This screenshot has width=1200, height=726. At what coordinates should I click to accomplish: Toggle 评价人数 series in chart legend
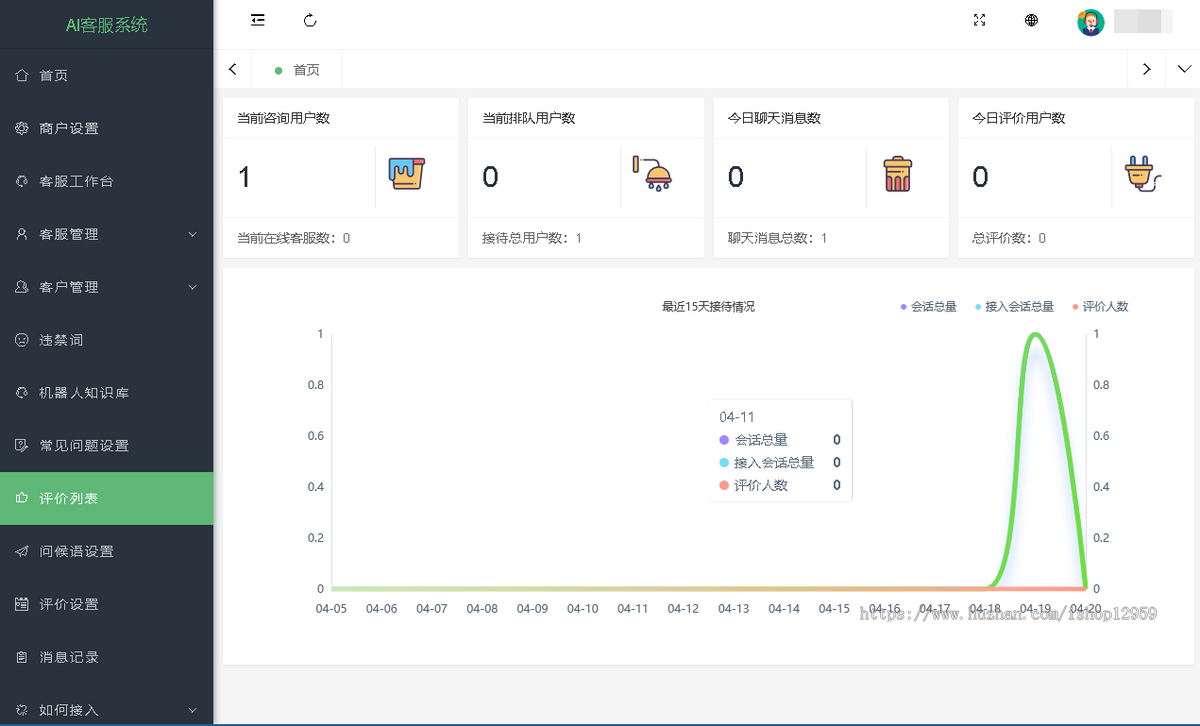(1099, 307)
